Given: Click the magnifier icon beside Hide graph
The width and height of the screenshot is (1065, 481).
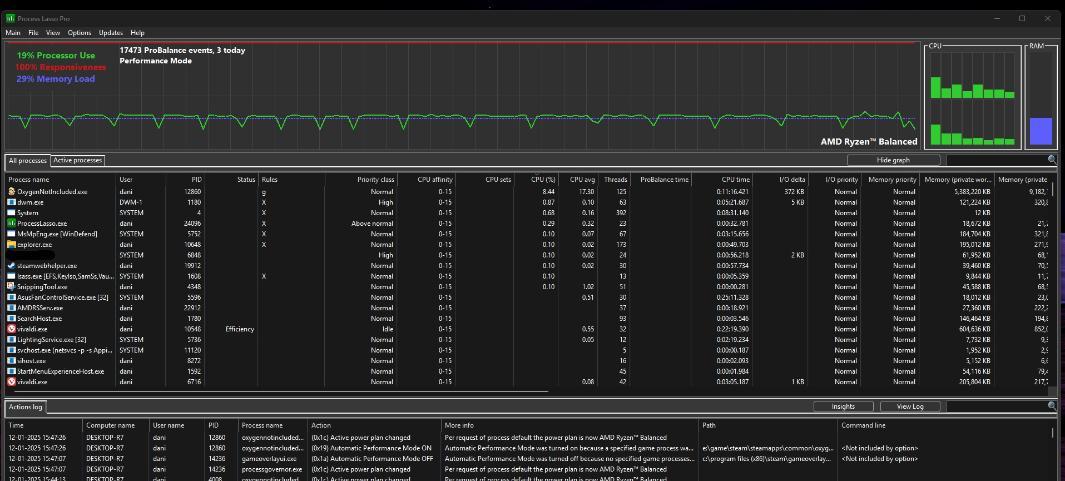Looking at the screenshot, I should [1052, 160].
